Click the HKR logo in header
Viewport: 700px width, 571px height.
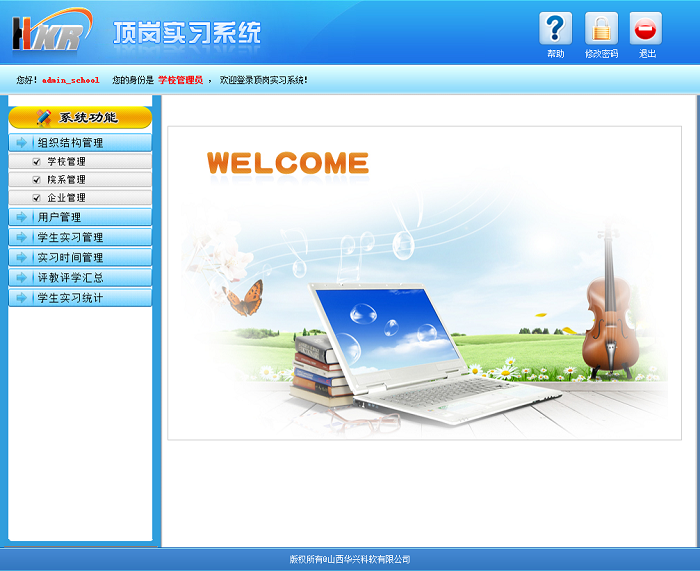click(50, 32)
